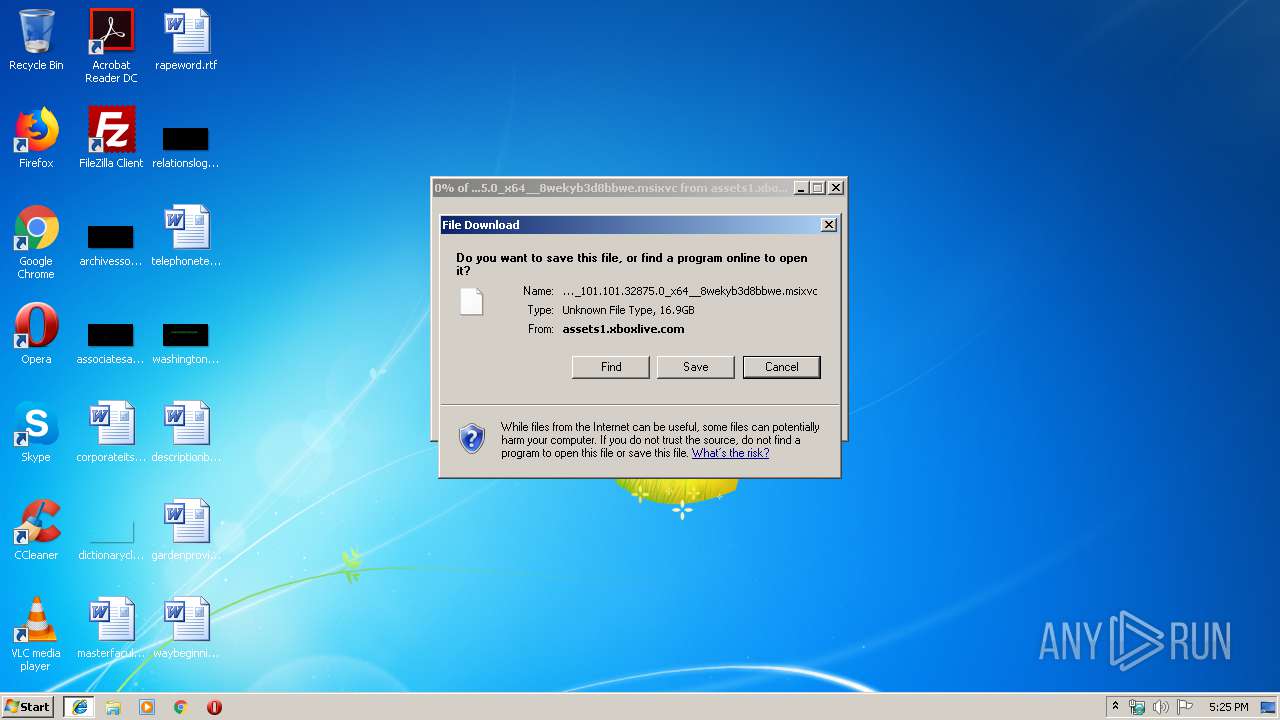Select the descriptionb Word document
Screen dimensions: 1280x720
186,432
